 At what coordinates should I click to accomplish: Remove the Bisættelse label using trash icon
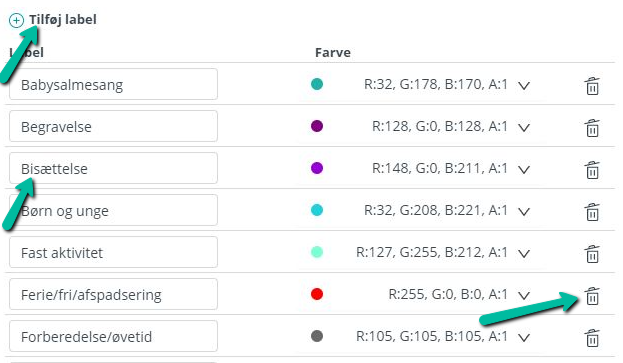click(592, 170)
